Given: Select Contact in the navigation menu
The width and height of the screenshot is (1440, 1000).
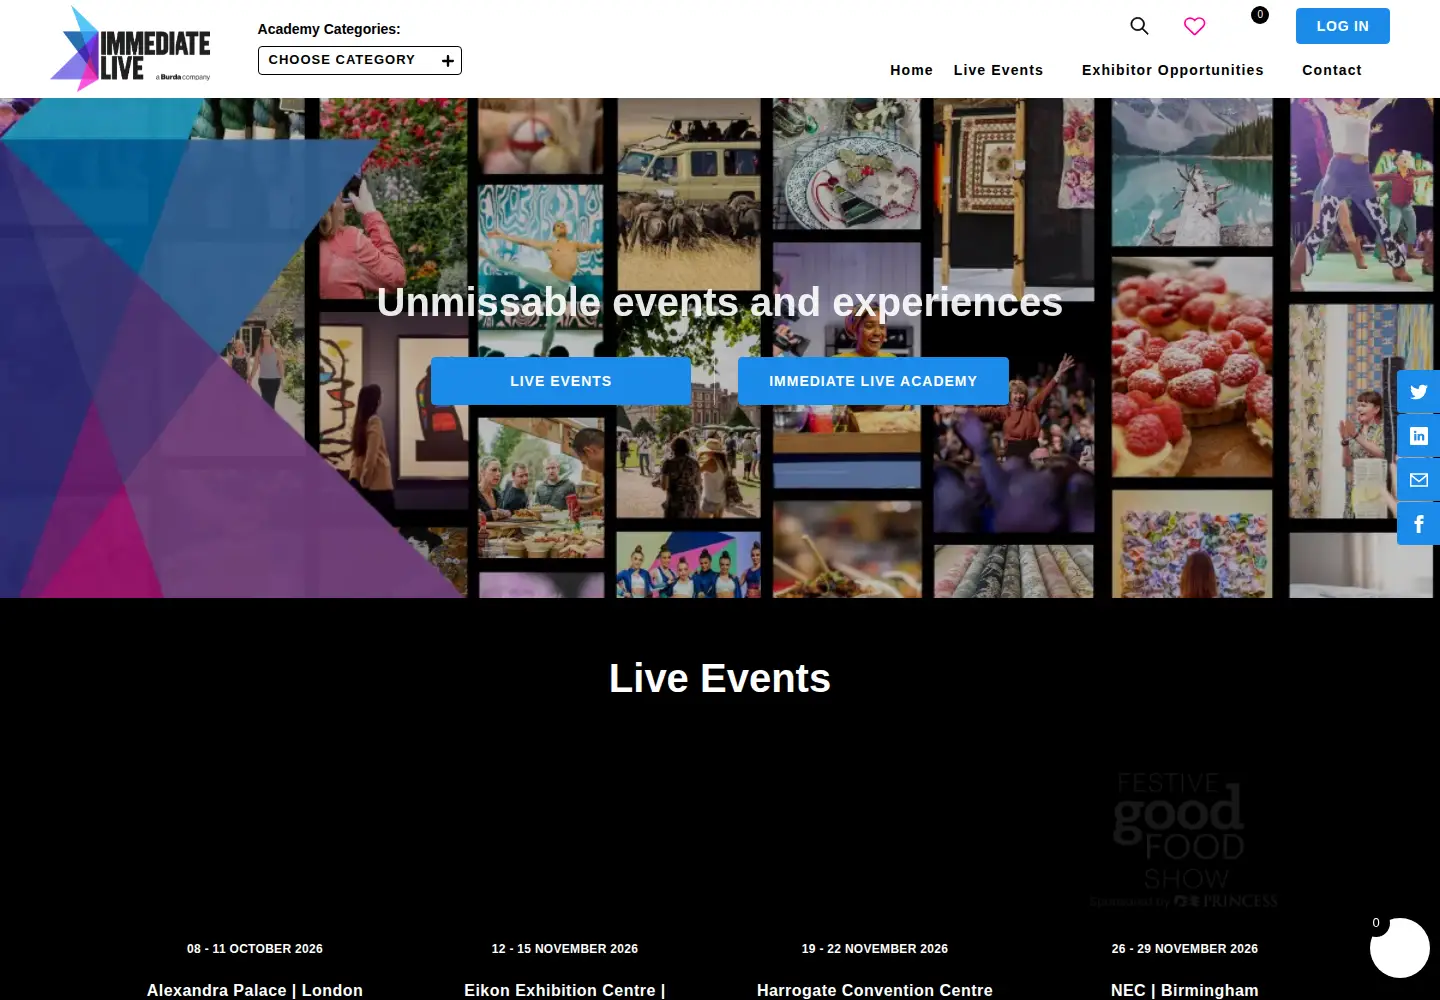Looking at the screenshot, I should tap(1332, 70).
